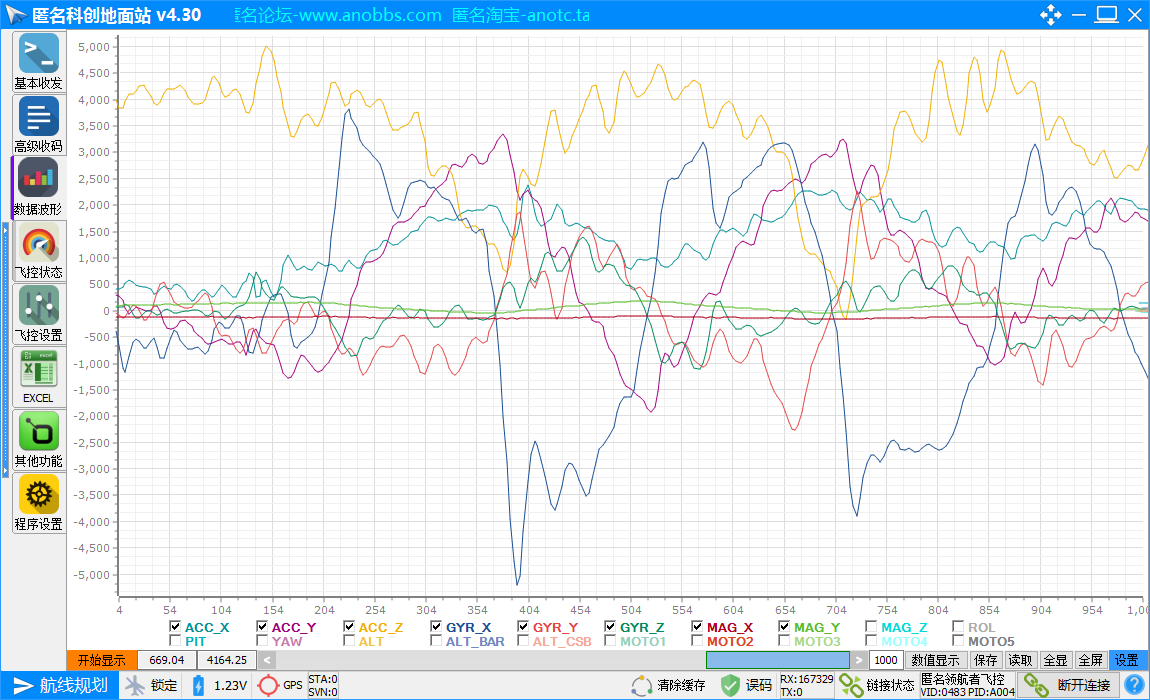Screen dimensions: 1150x700
Task: Enable the MOTO2 waveform checkbox
Action: tap(697, 641)
